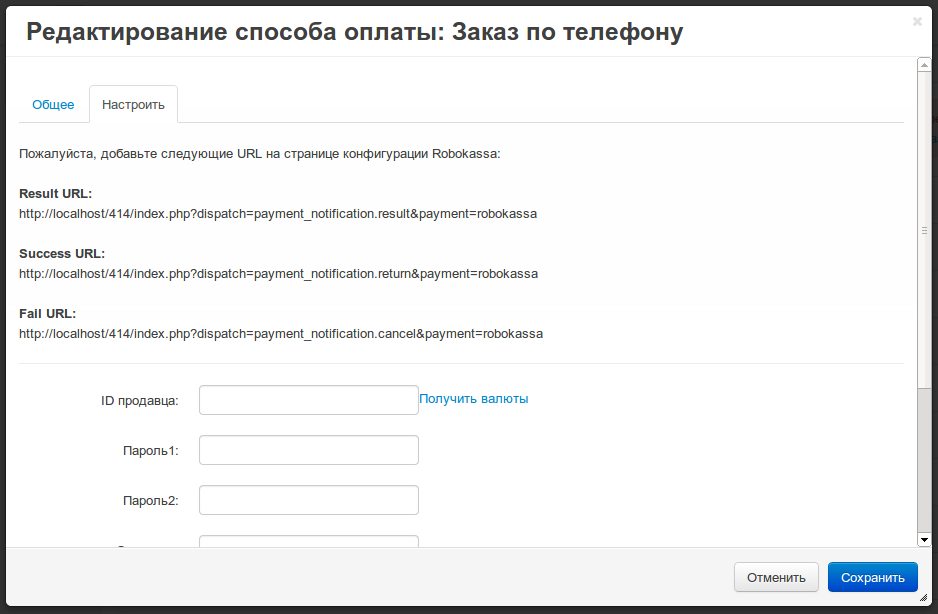Click into the Пароль1 text box
The image size is (938, 614).
(308, 450)
